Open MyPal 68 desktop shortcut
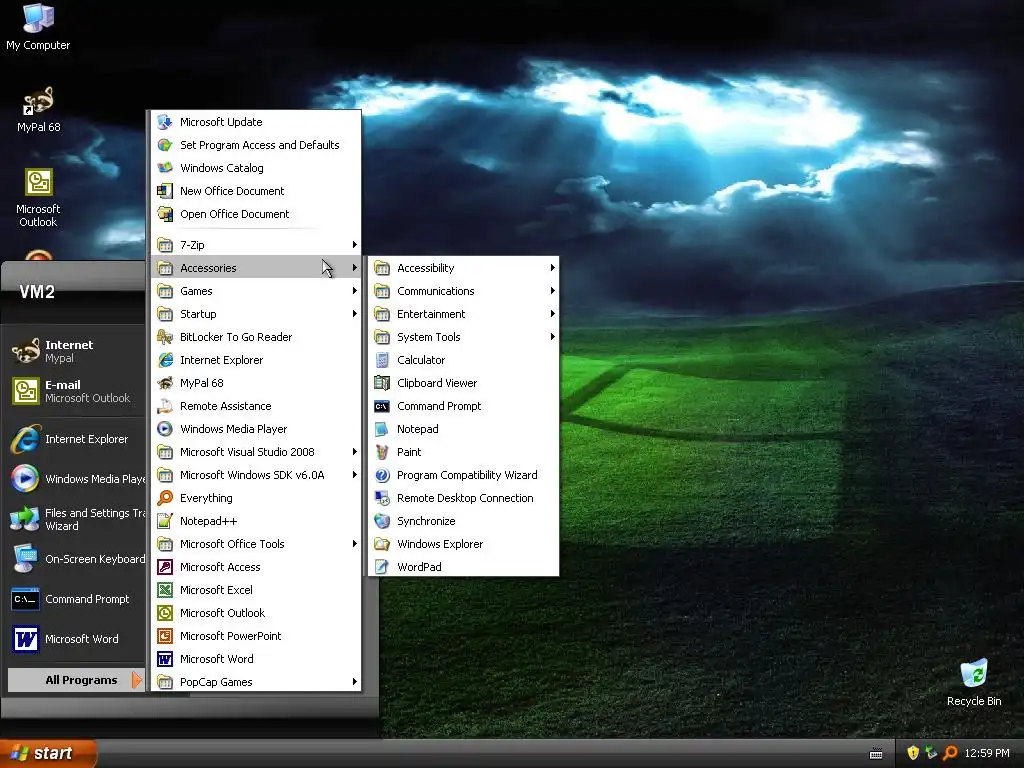This screenshot has height=768, width=1024. pos(39,110)
